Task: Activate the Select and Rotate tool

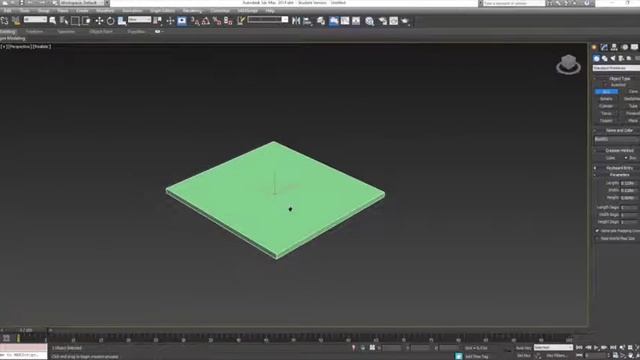Action: click(110, 20)
